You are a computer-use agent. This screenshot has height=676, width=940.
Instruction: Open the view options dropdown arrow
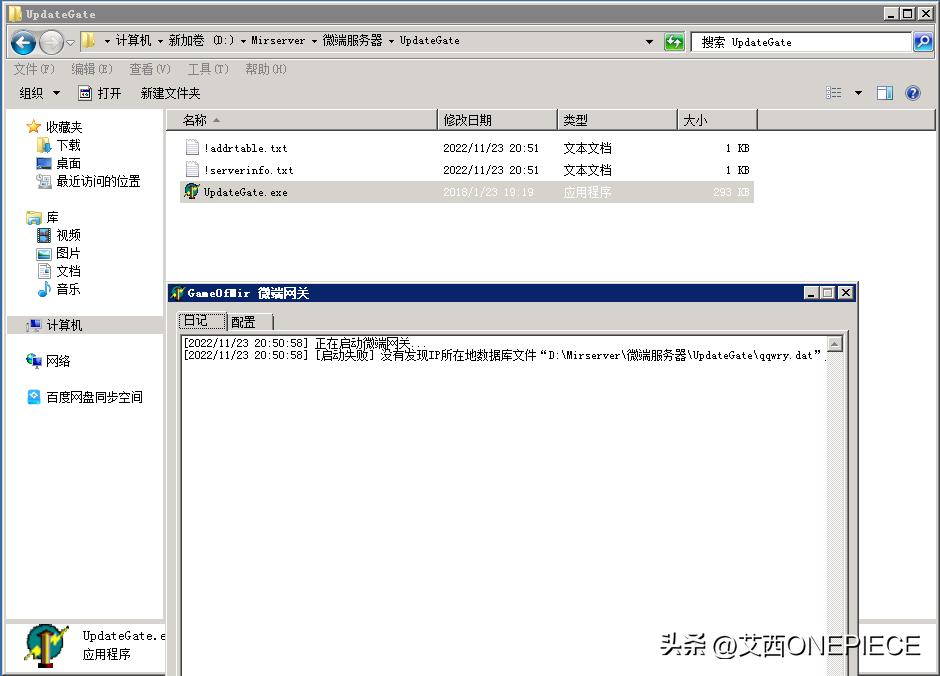[x=858, y=93]
